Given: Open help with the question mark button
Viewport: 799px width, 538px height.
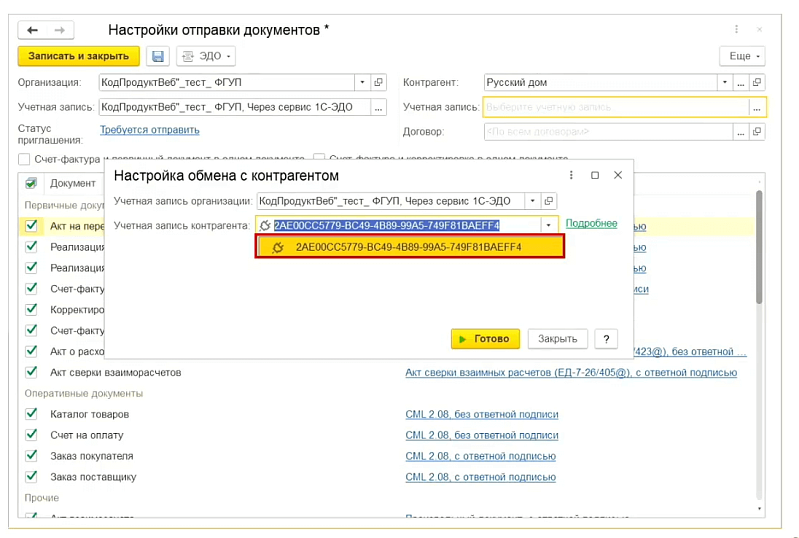Looking at the screenshot, I should [606, 339].
